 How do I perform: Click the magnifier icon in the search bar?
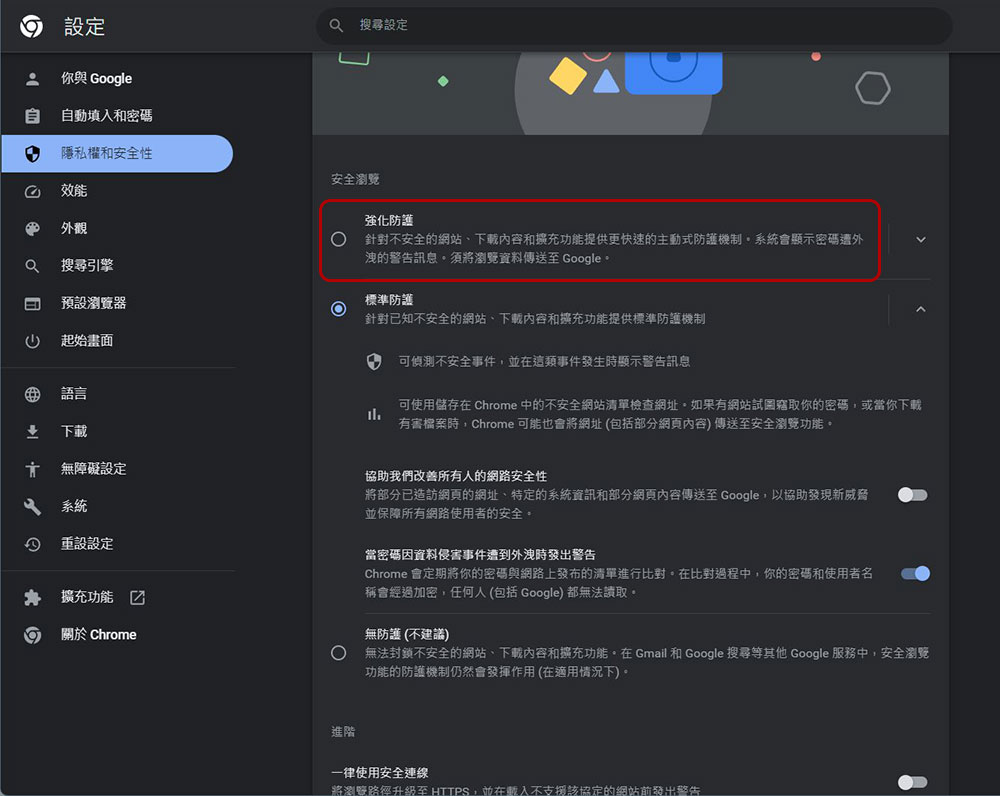pyautogui.click(x=337, y=25)
